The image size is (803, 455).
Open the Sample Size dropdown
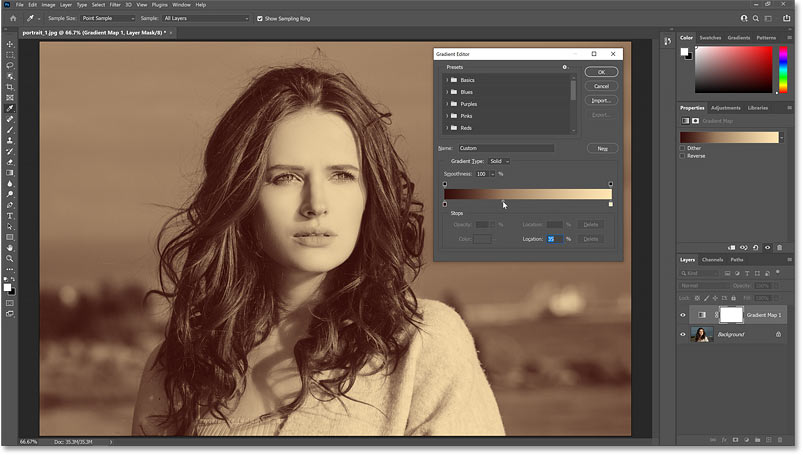pyautogui.click(x=108, y=18)
